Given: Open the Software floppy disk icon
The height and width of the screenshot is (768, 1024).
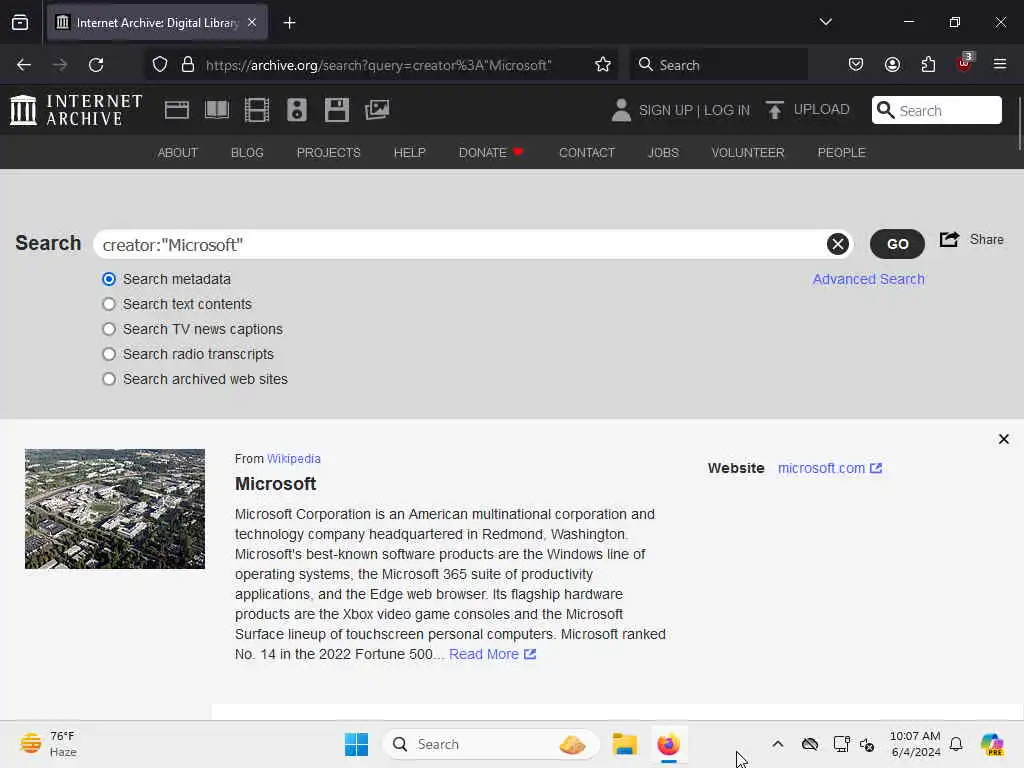Looking at the screenshot, I should [x=337, y=110].
